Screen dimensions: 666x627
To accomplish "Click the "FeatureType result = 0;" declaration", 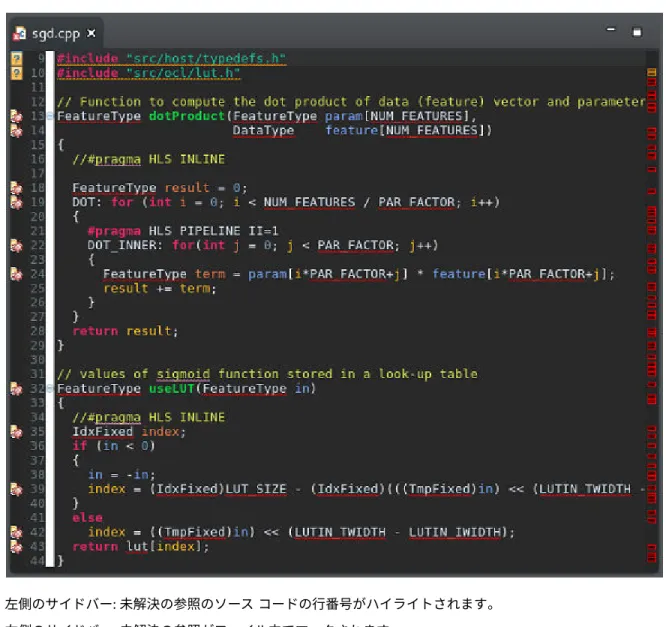I will pos(160,188).
